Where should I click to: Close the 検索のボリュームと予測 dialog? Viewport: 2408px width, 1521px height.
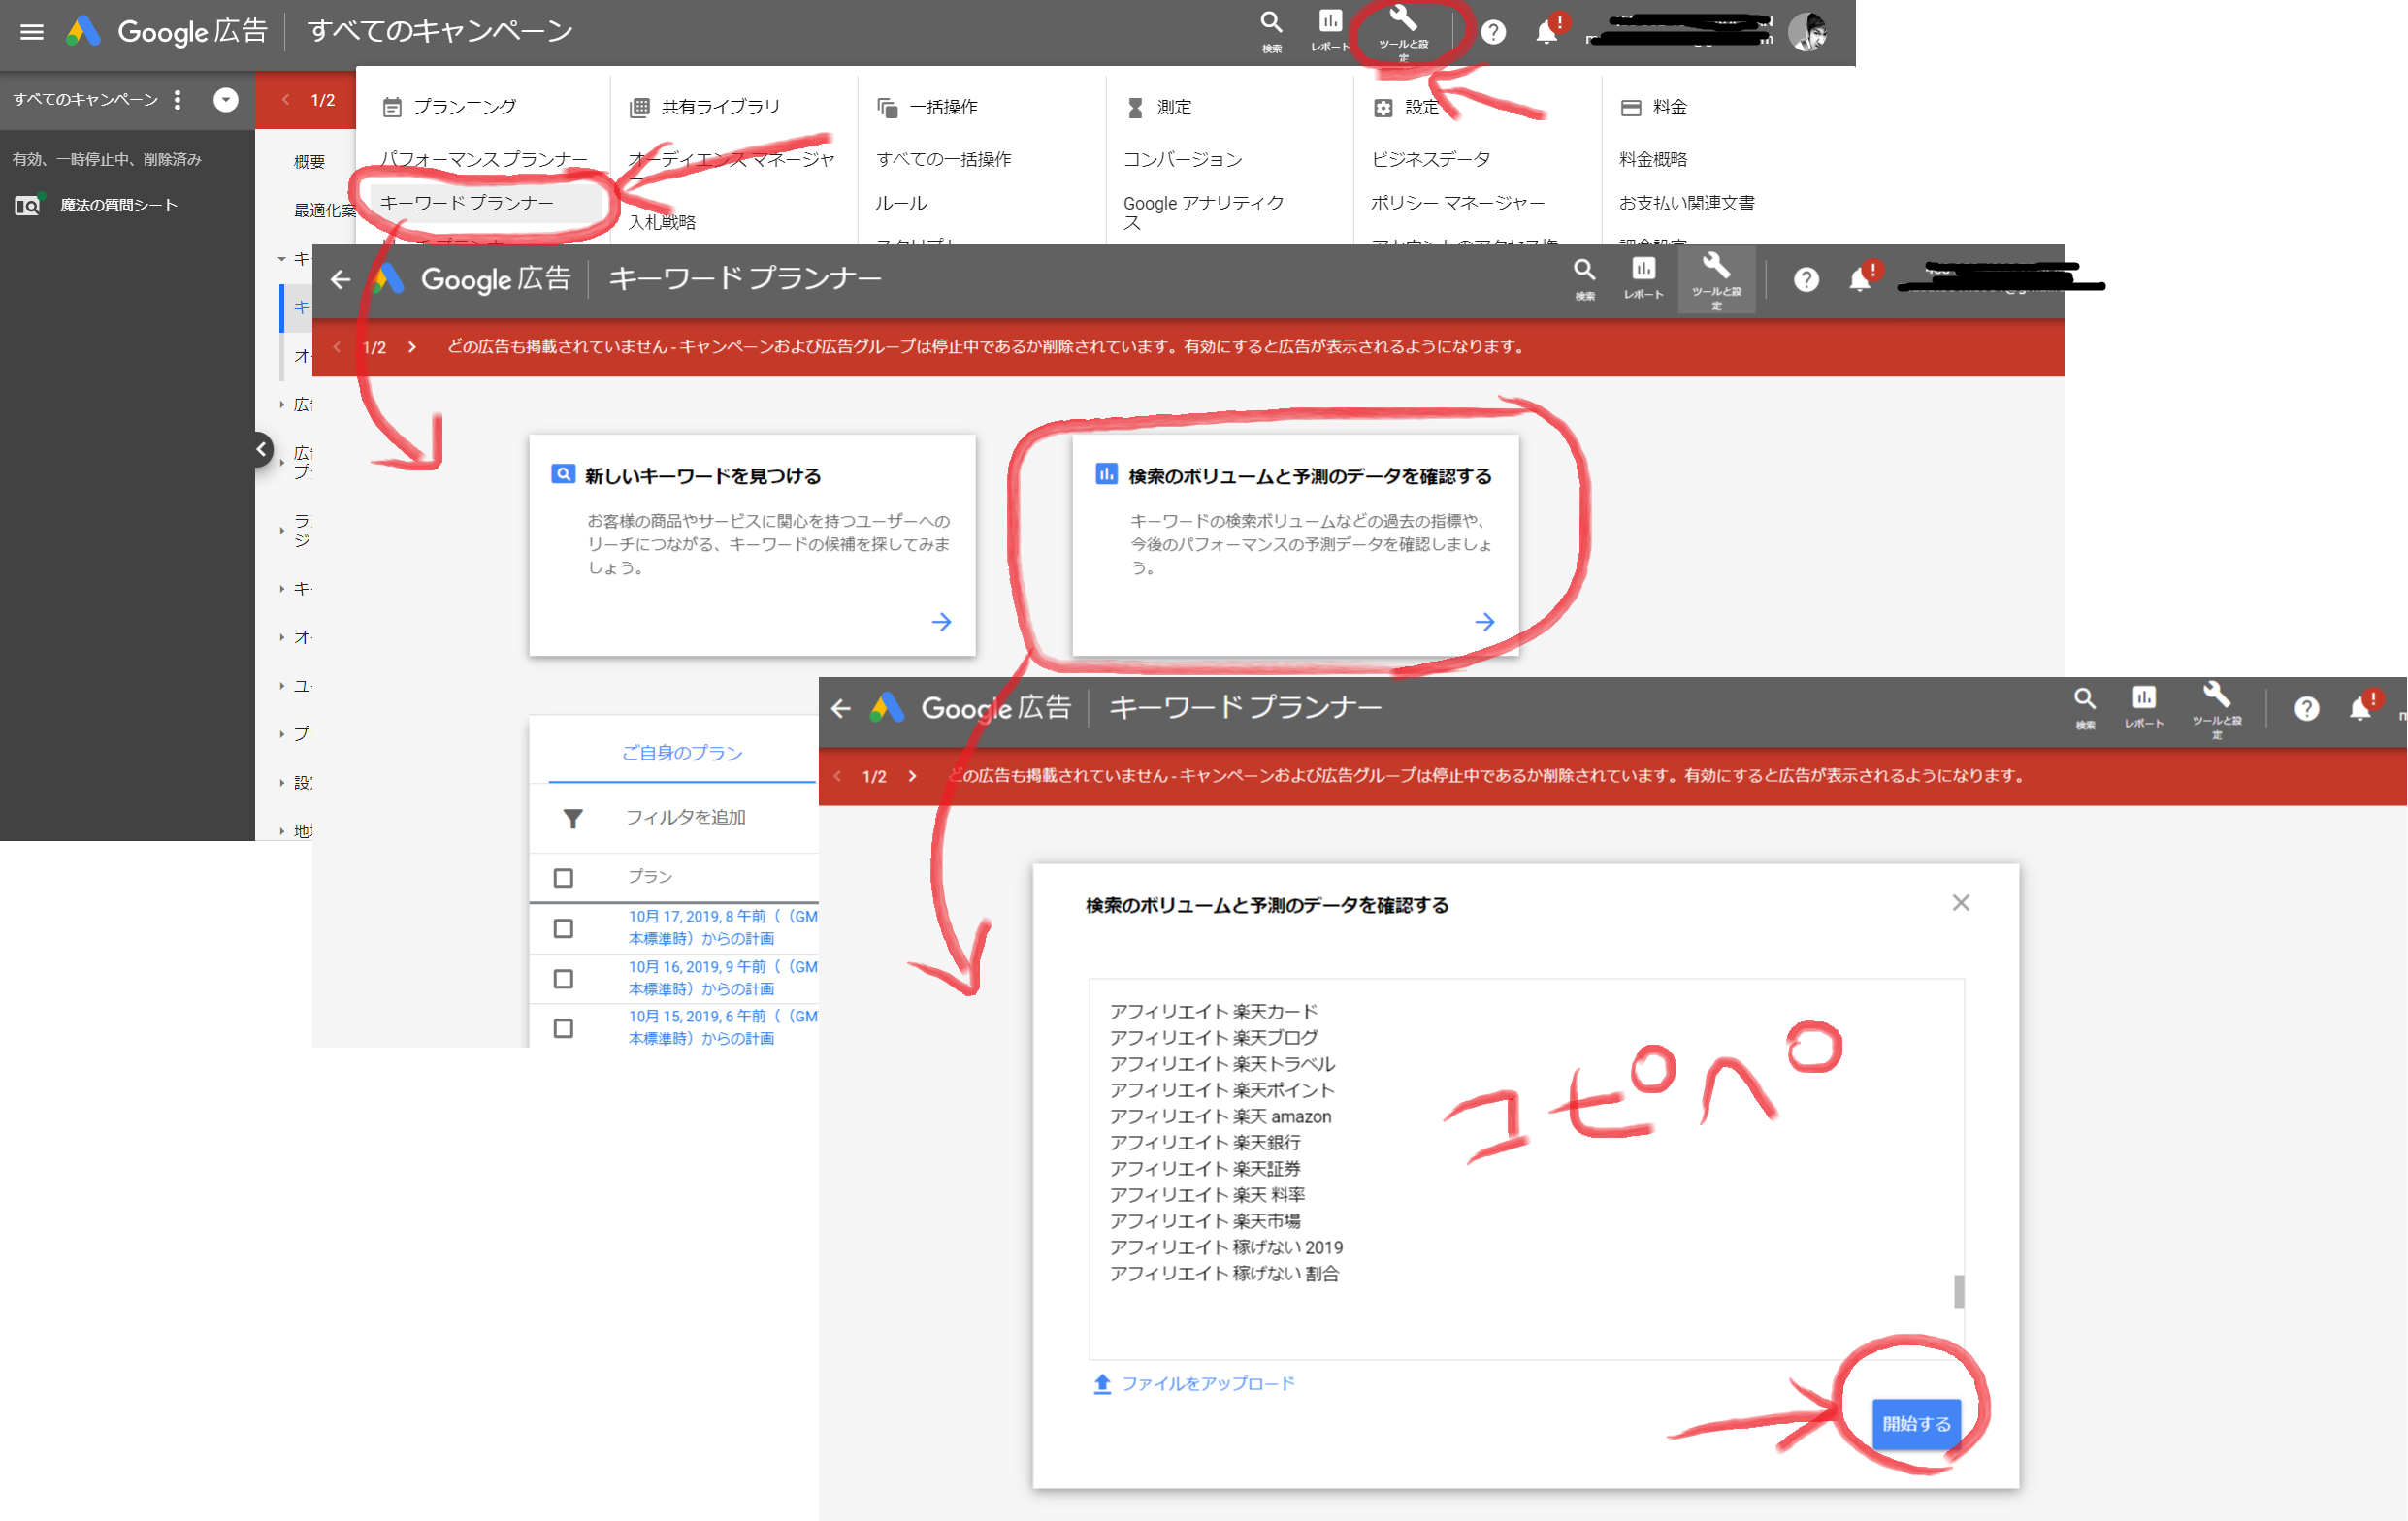(1960, 903)
